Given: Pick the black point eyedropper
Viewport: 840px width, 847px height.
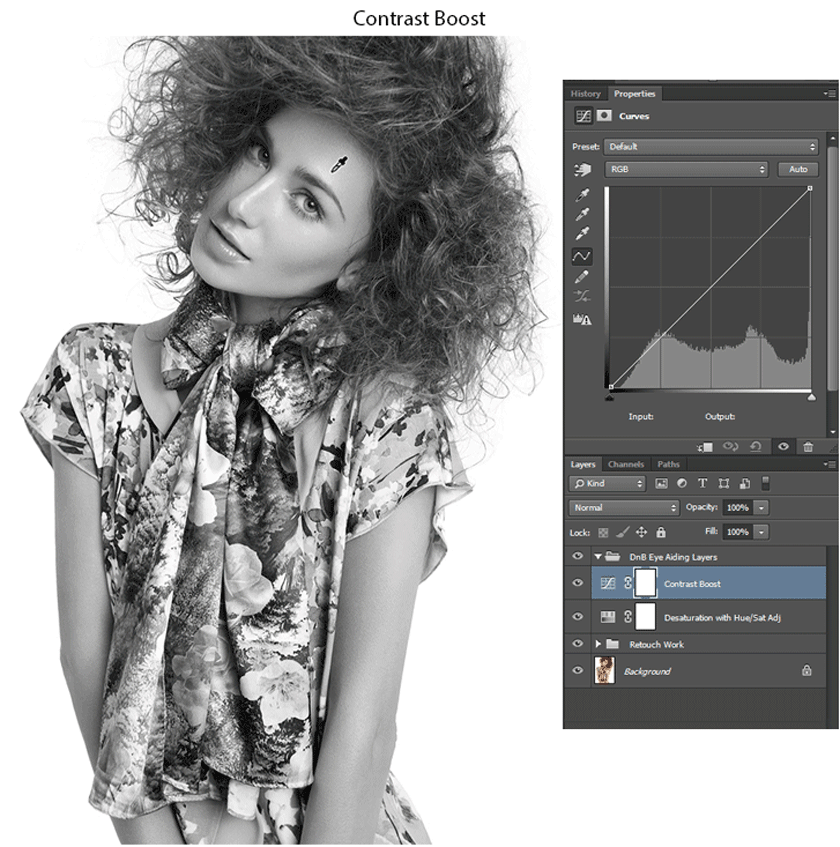Looking at the screenshot, I should pos(582,194).
